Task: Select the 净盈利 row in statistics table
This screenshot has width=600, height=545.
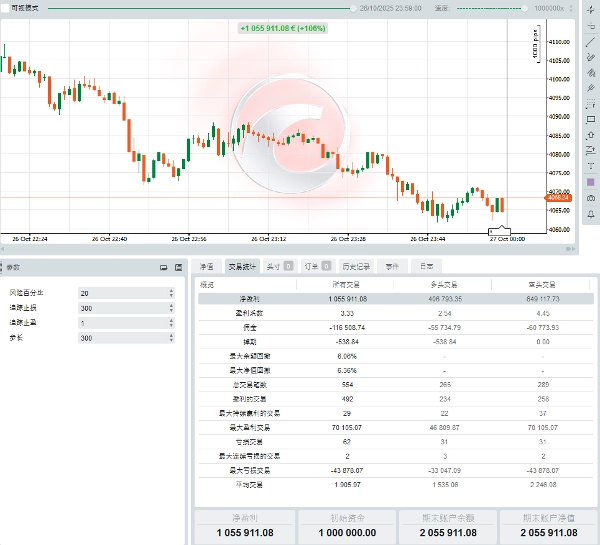Action: pyautogui.click(x=396, y=299)
